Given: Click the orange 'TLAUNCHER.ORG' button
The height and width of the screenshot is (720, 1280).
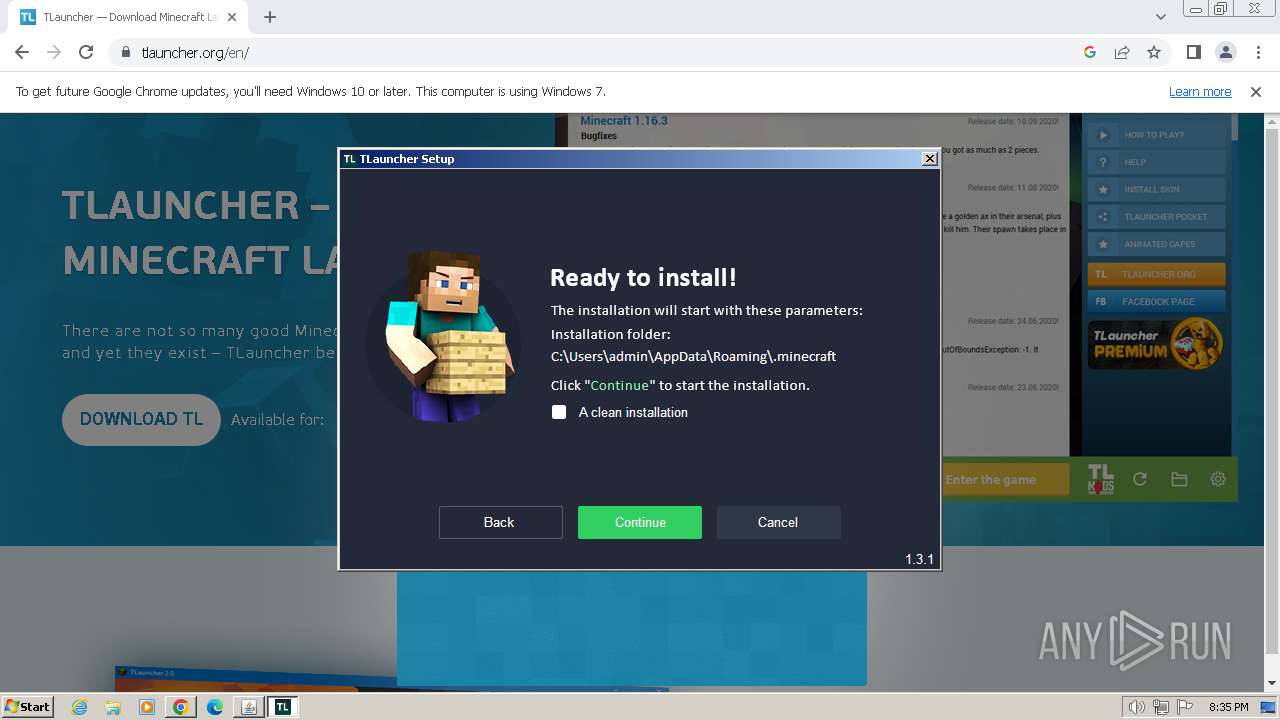Looking at the screenshot, I should point(1157,274).
